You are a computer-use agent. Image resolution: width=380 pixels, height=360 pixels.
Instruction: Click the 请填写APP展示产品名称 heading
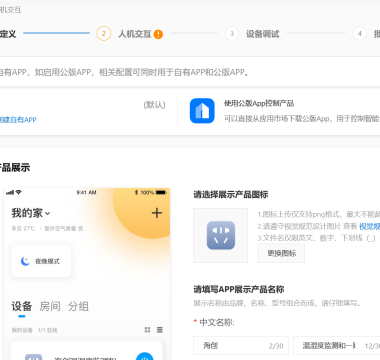click(x=239, y=289)
